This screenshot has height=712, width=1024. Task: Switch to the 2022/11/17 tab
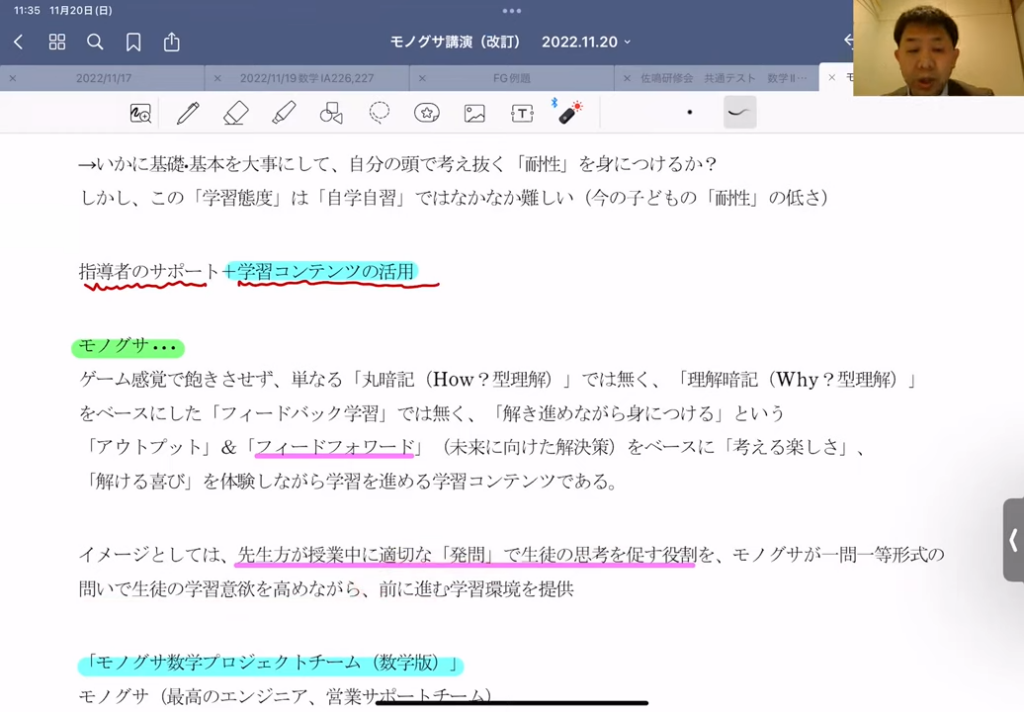103,78
